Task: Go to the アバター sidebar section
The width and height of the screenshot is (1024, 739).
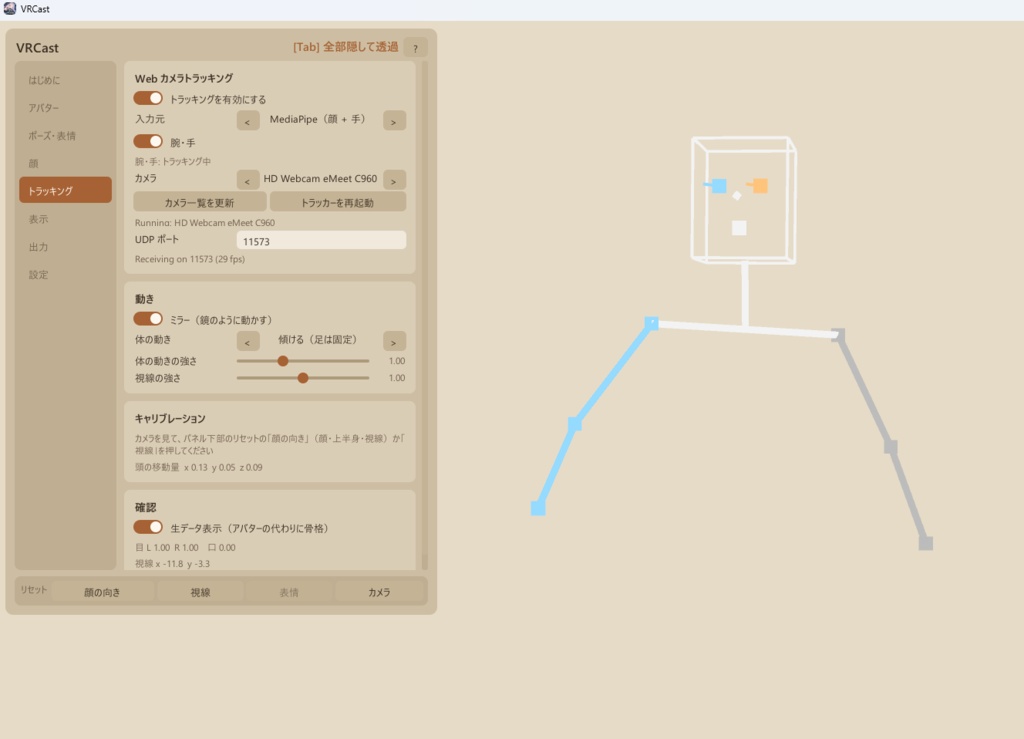Action: click(65, 108)
